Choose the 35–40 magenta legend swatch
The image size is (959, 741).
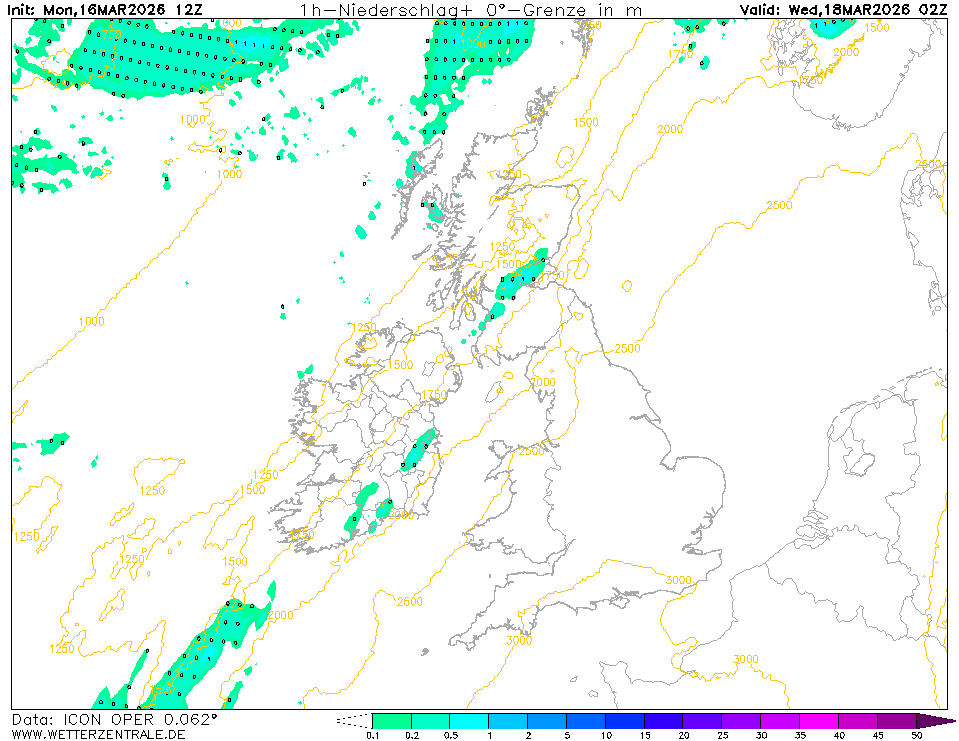[x=819, y=720]
